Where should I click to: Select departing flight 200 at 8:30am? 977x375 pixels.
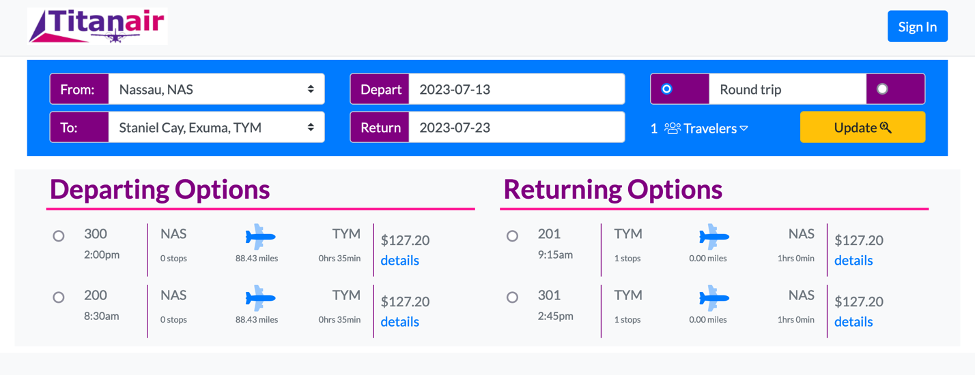59,298
